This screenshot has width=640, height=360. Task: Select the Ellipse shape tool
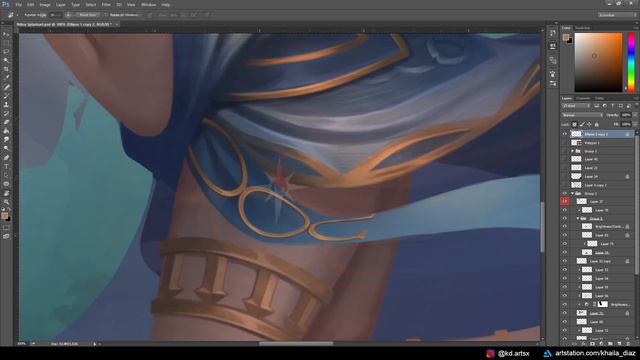6,184
